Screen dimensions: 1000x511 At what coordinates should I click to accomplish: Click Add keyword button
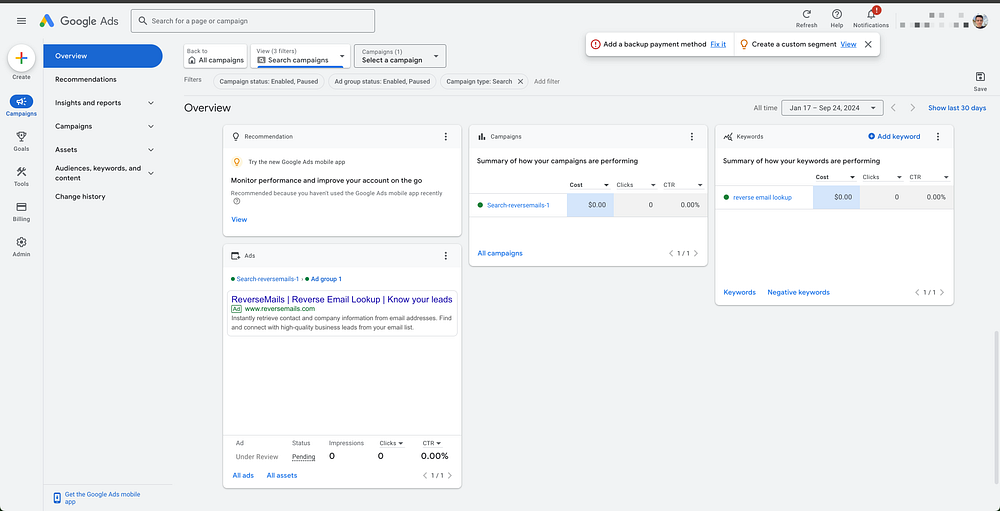pos(894,137)
